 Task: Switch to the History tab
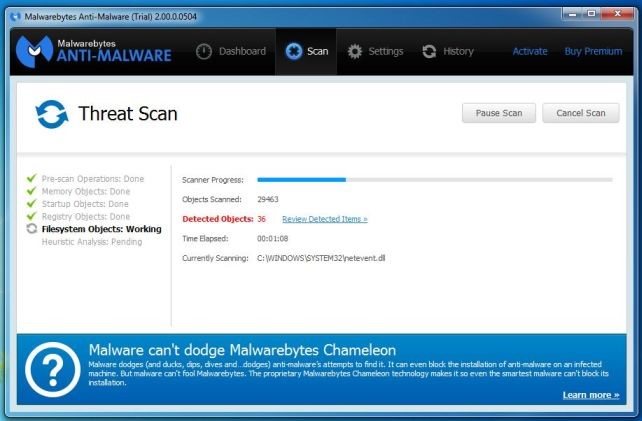pos(448,52)
